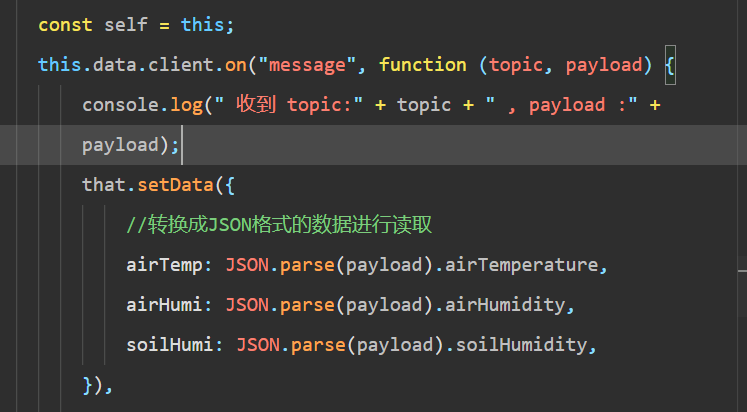Viewport: 747px width, 412px height.
Task: Click the 'log' method name
Action: coord(187,105)
